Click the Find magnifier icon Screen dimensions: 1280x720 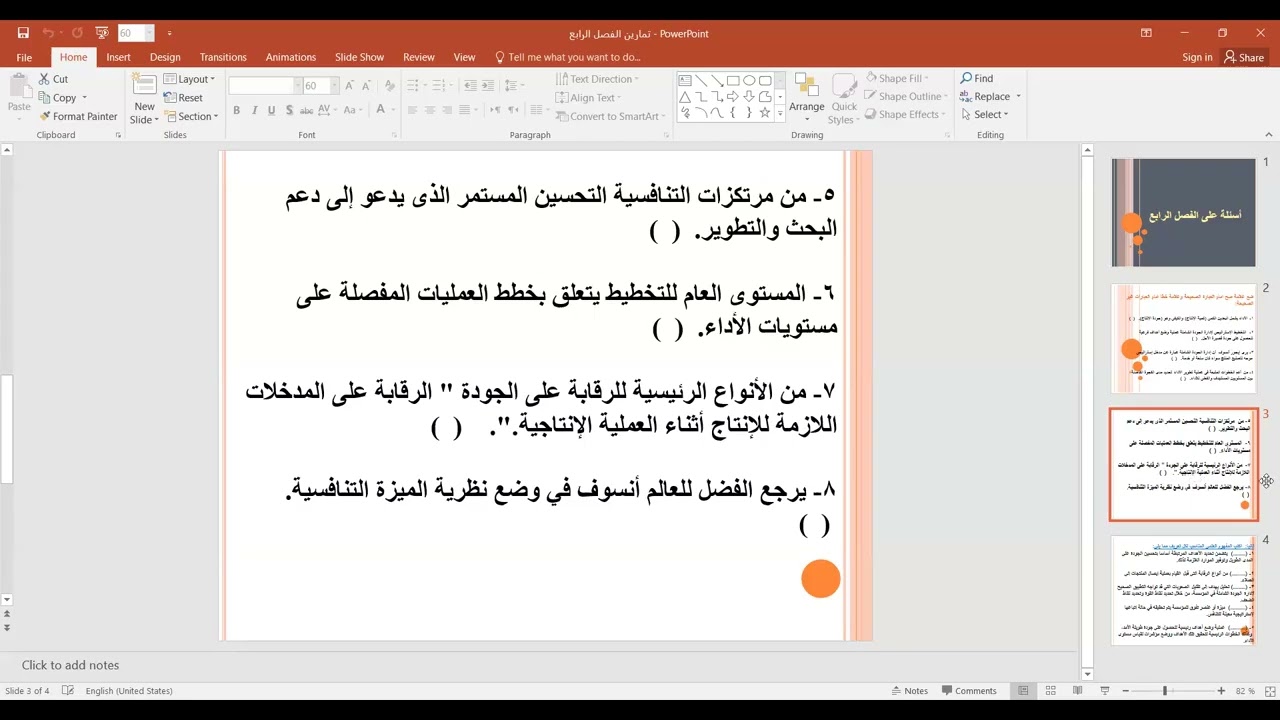[966, 78]
